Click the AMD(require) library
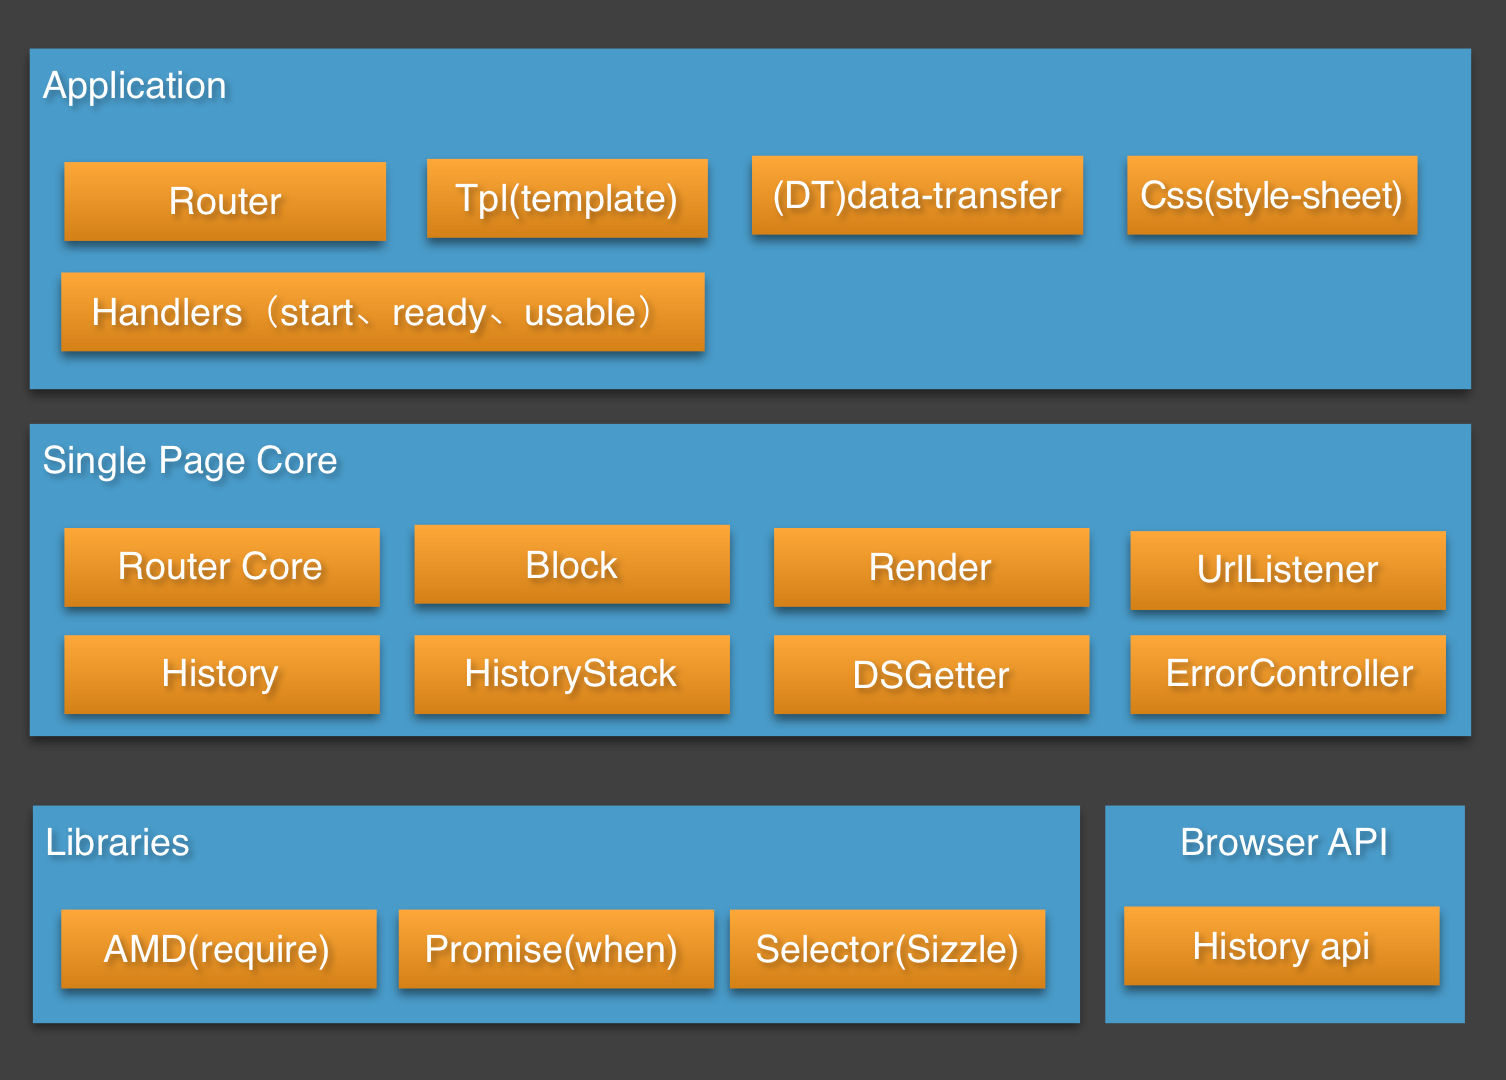Viewport: 1506px width, 1080px height. (218, 949)
